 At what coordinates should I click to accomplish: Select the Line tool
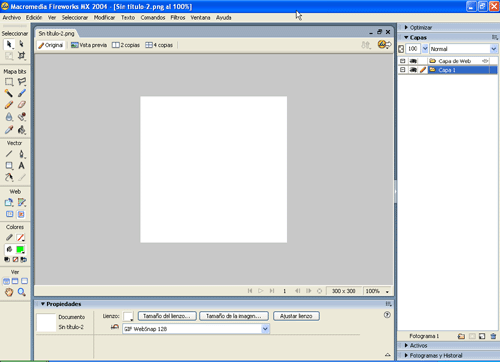pyautogui.click(x=9, y=154)
